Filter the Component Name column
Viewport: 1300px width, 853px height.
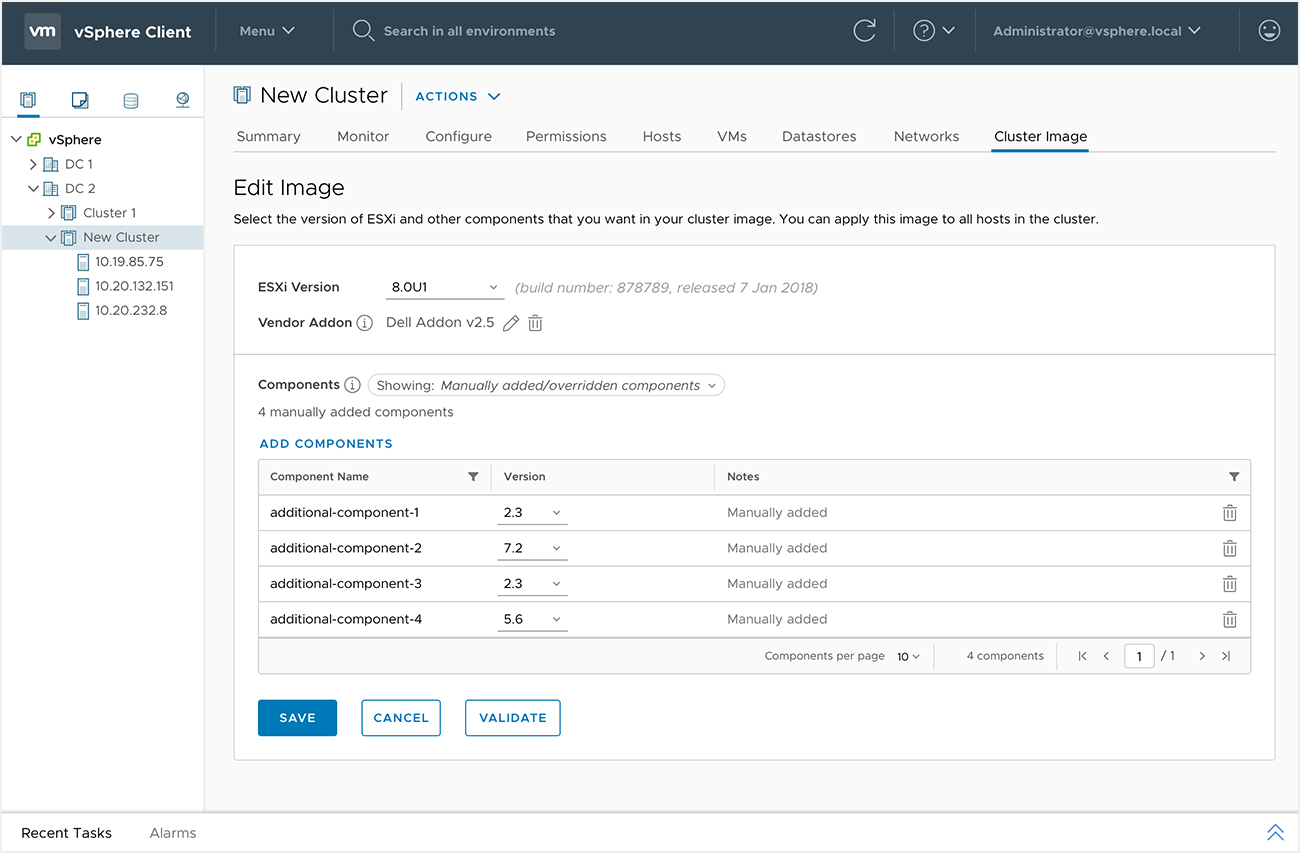tap(473, 477)
